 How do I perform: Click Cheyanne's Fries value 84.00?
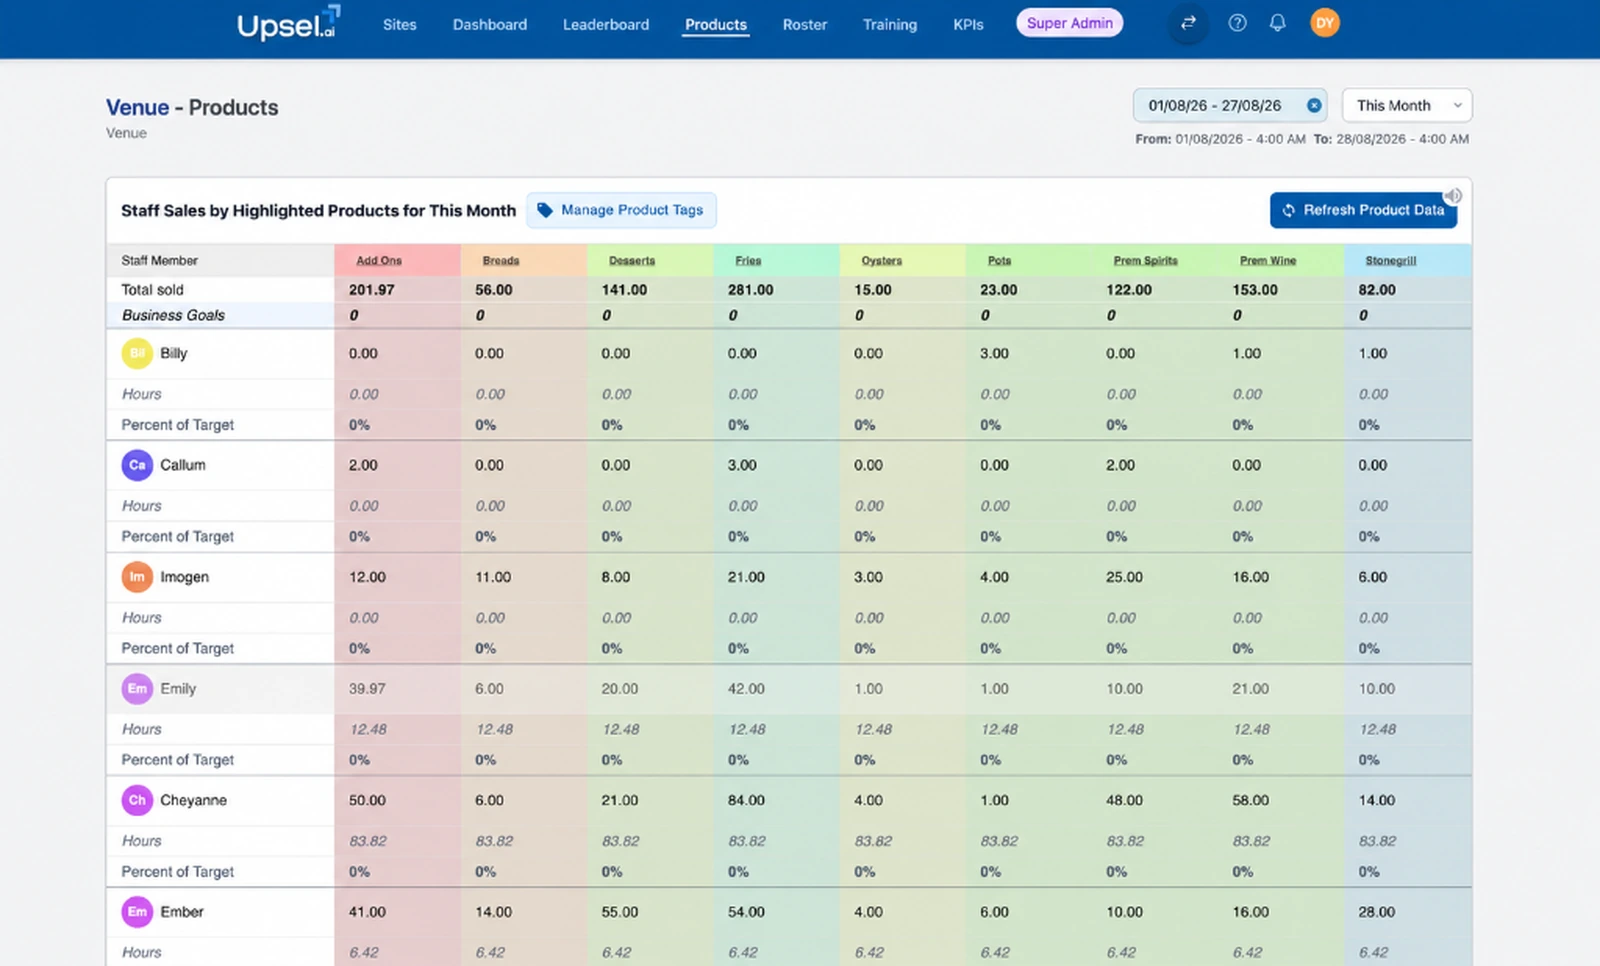(746, 800)
